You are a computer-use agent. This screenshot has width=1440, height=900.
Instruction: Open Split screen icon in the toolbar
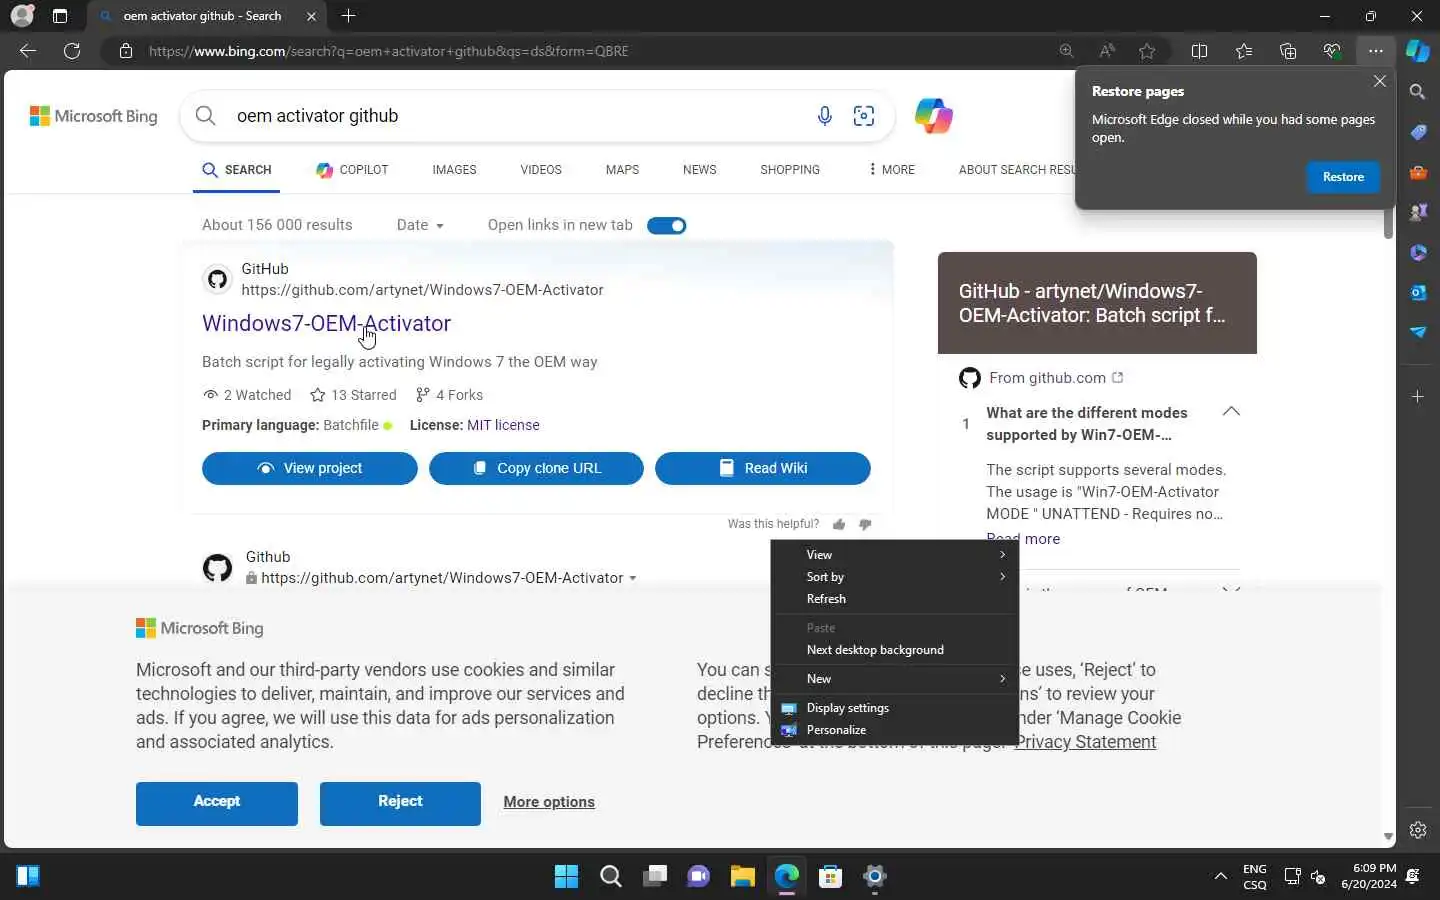coord(1200,51)
